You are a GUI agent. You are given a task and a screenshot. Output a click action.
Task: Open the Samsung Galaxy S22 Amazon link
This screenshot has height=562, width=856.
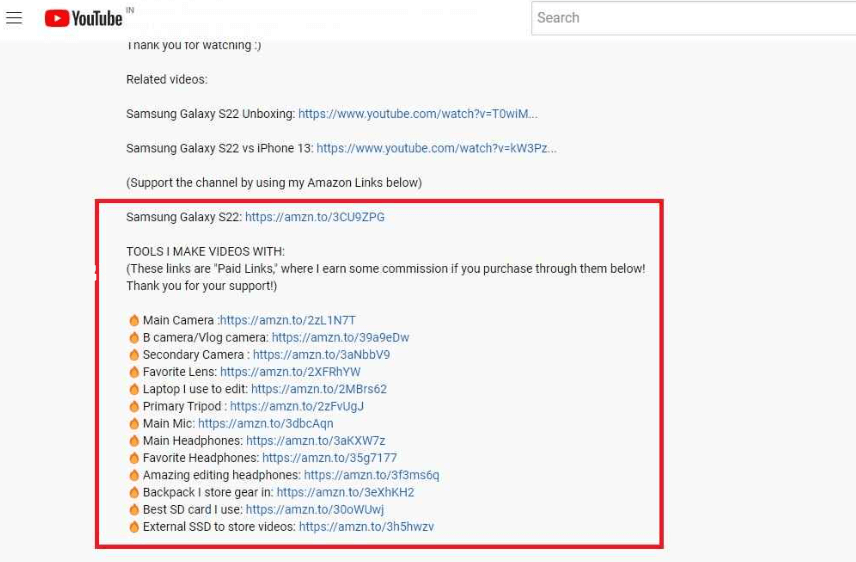pyautogui.click(x=314, y=217)
